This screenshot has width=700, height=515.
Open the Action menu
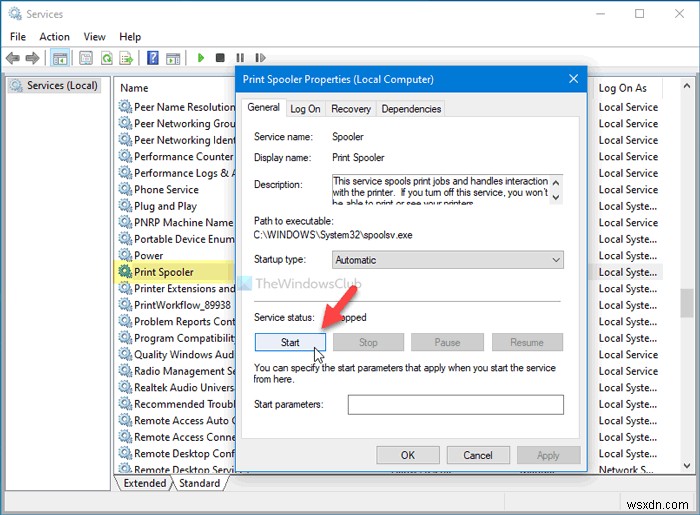(54, 37)
